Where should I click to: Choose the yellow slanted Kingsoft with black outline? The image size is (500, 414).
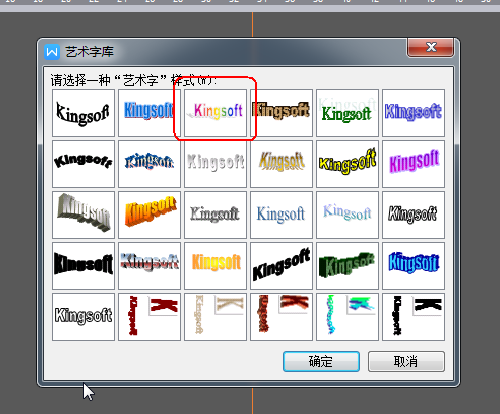coord(347,164)
